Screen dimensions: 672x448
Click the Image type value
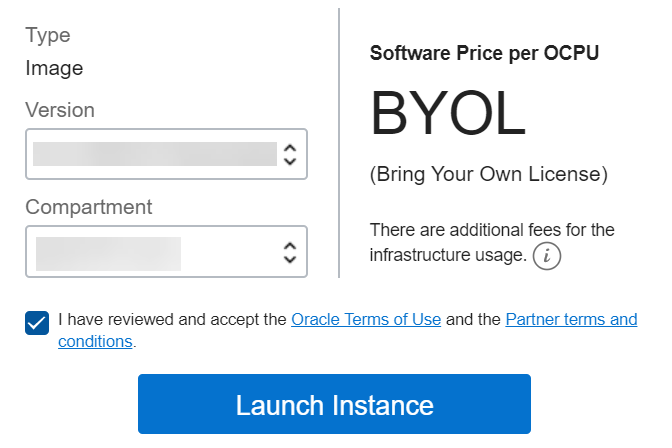click(x=54, y=68)
